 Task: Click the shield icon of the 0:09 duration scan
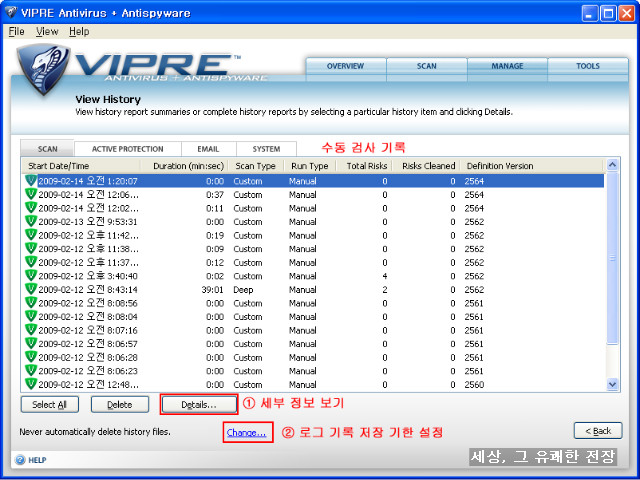click(31, 249)
